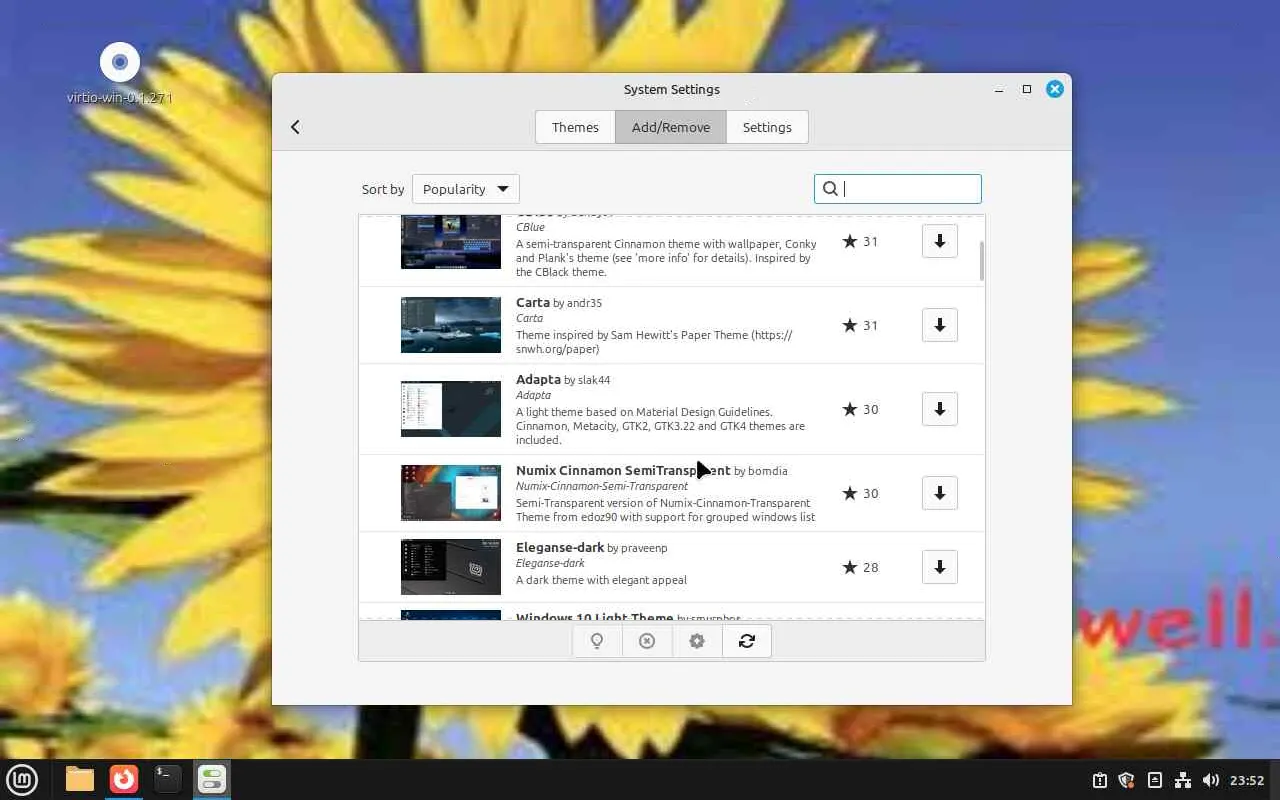Open the CBlue theme preview thumbnail
Image resolution: width=1280 pixels, height=800 pixels.
point(451,242)
